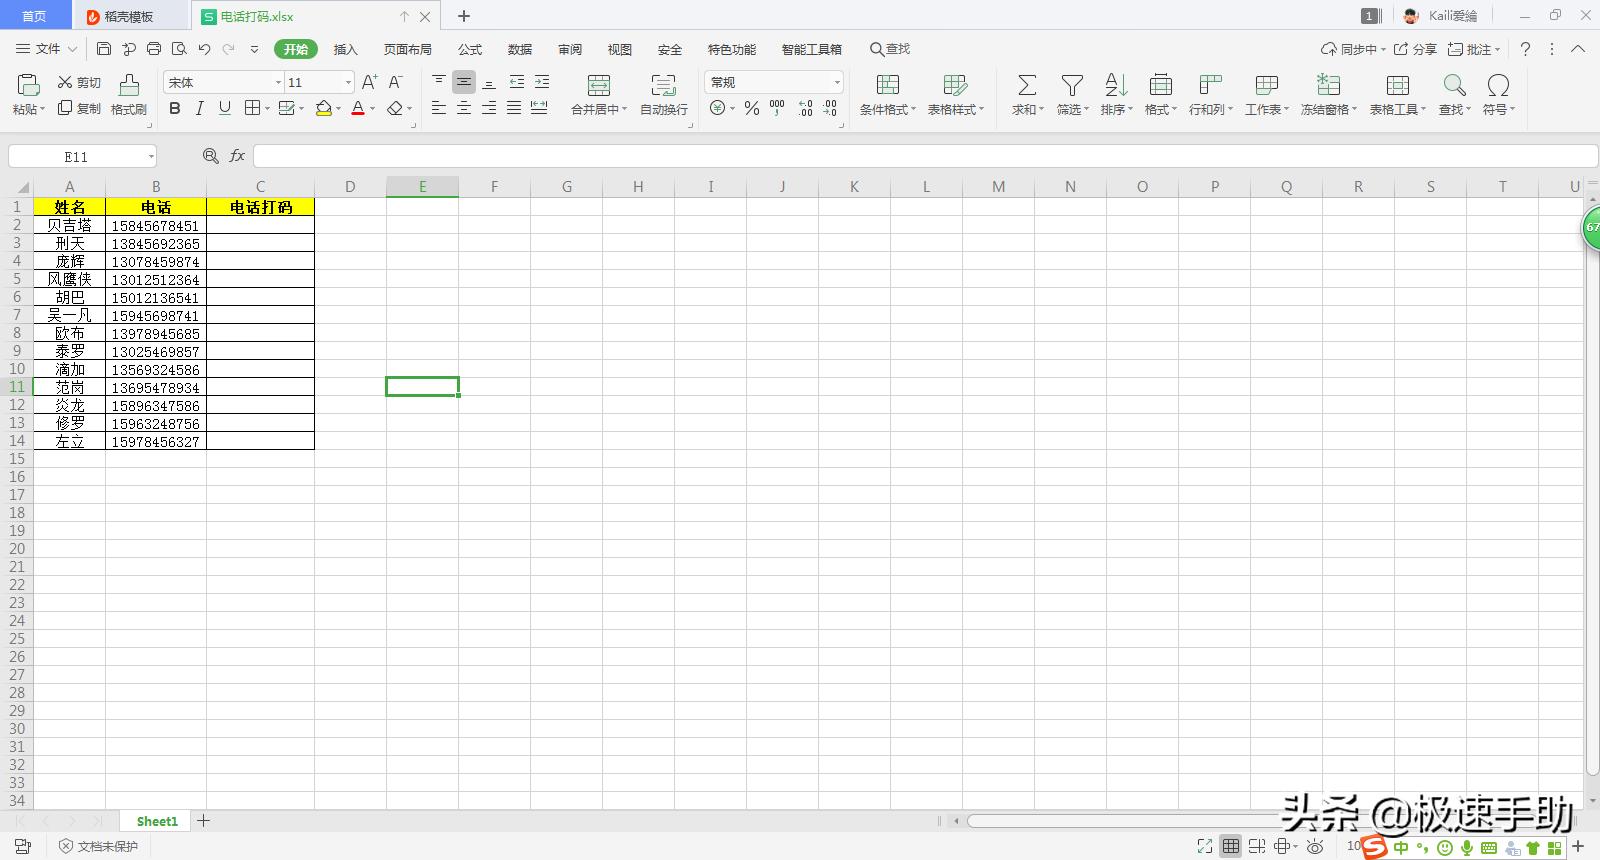
Task: Click the sort (排序) A-Z icon
Action: point(1116,86)
